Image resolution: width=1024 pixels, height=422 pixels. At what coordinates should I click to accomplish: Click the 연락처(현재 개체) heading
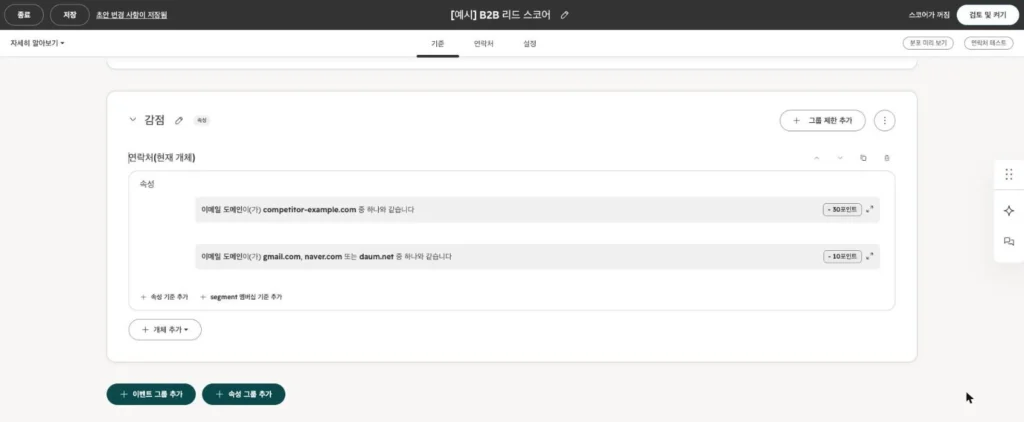(x=161, y=158)
